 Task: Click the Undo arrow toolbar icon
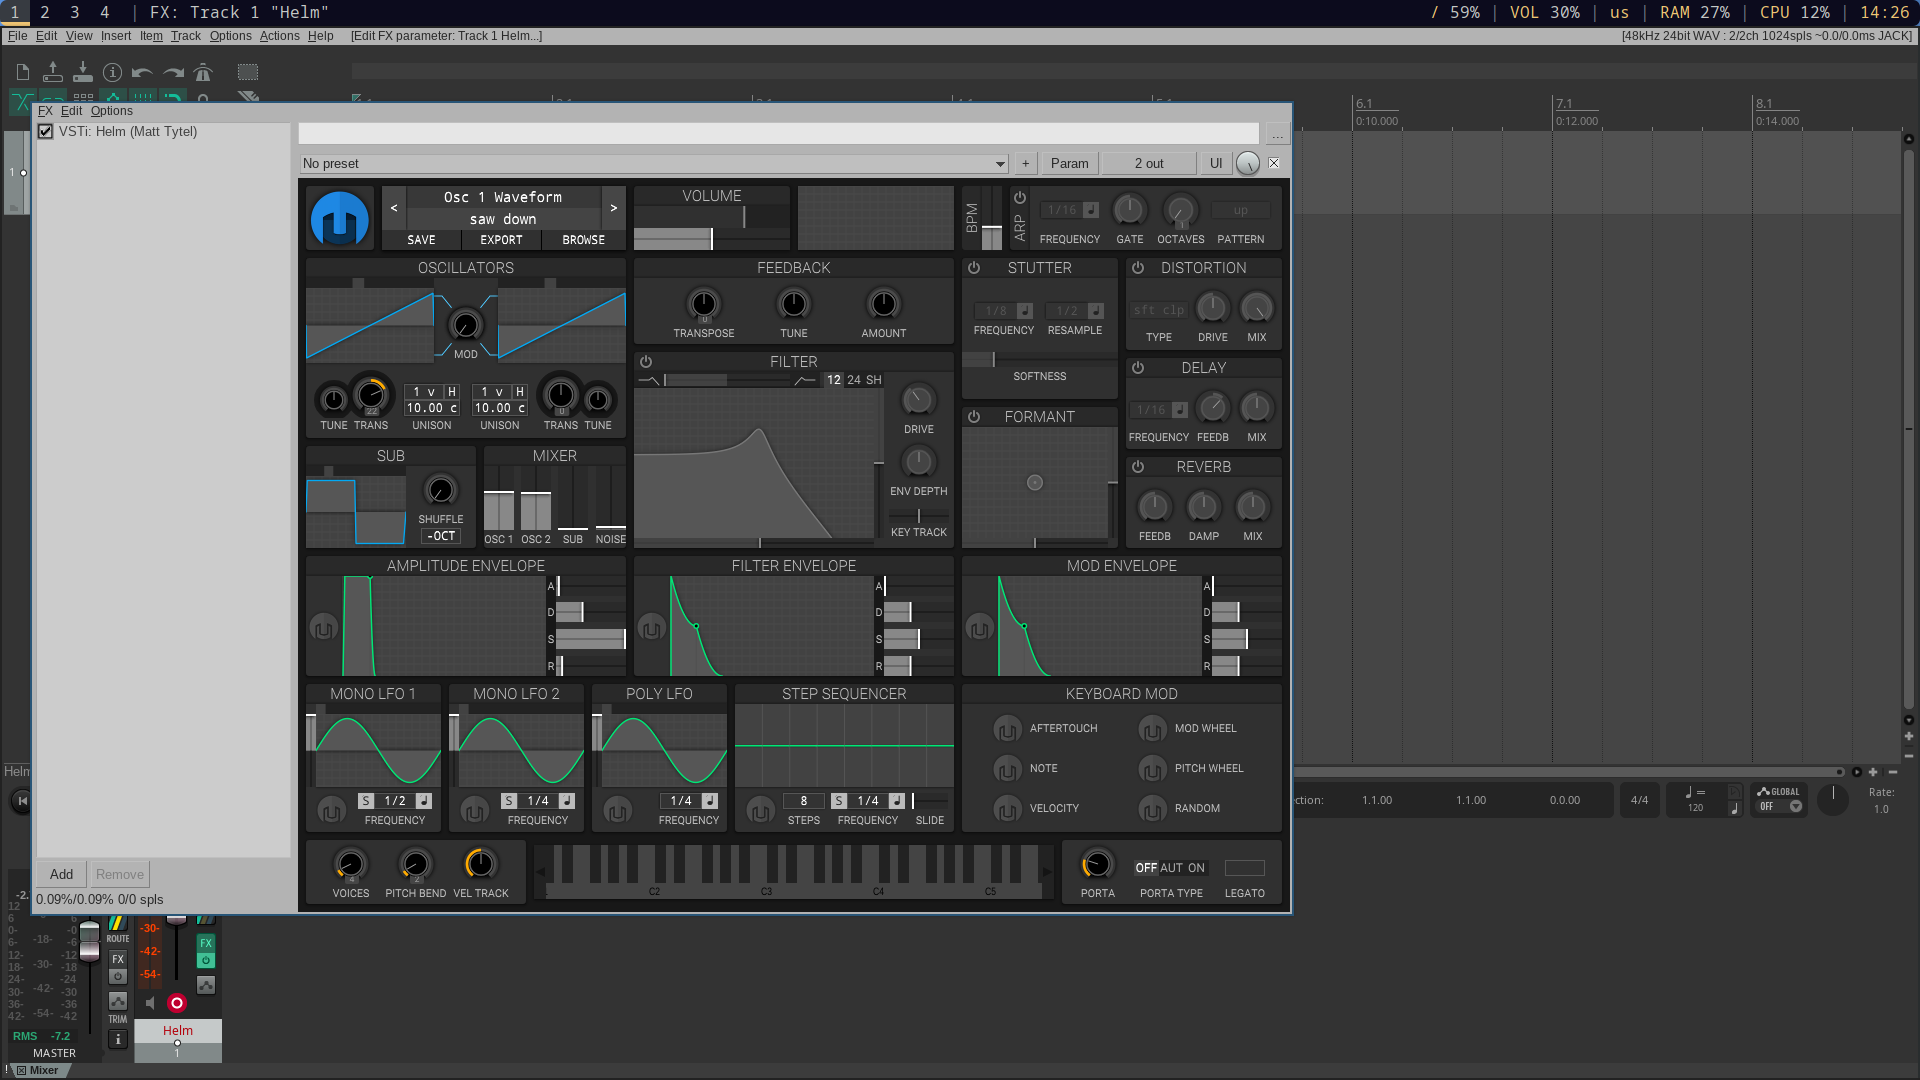pos(142,72)
